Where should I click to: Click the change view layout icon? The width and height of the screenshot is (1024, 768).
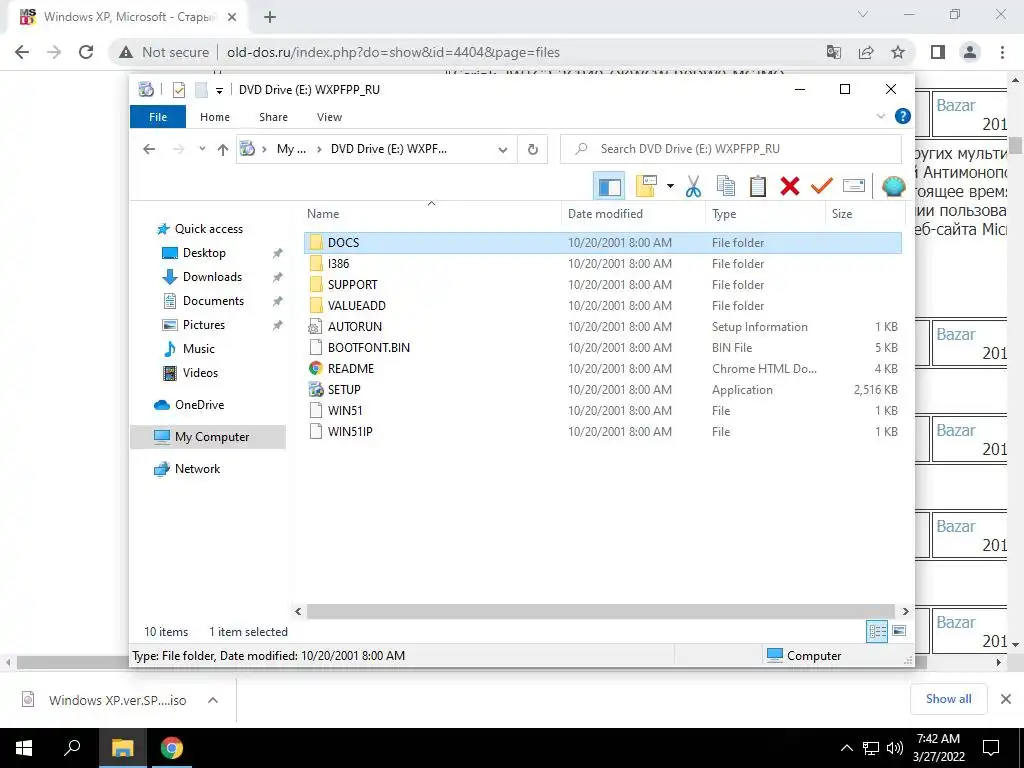coord(646,187)
